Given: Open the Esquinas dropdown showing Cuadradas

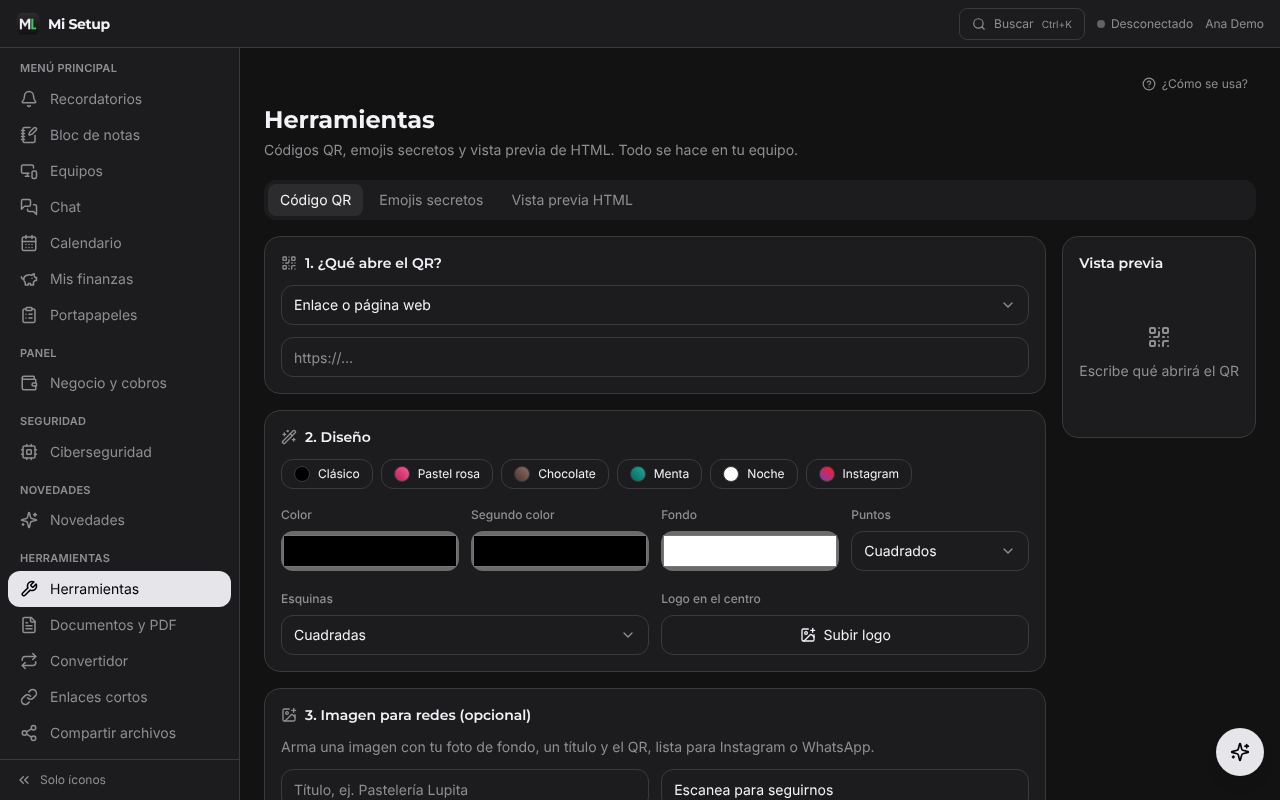Looking at the screenshot, I should click(465, 635).
